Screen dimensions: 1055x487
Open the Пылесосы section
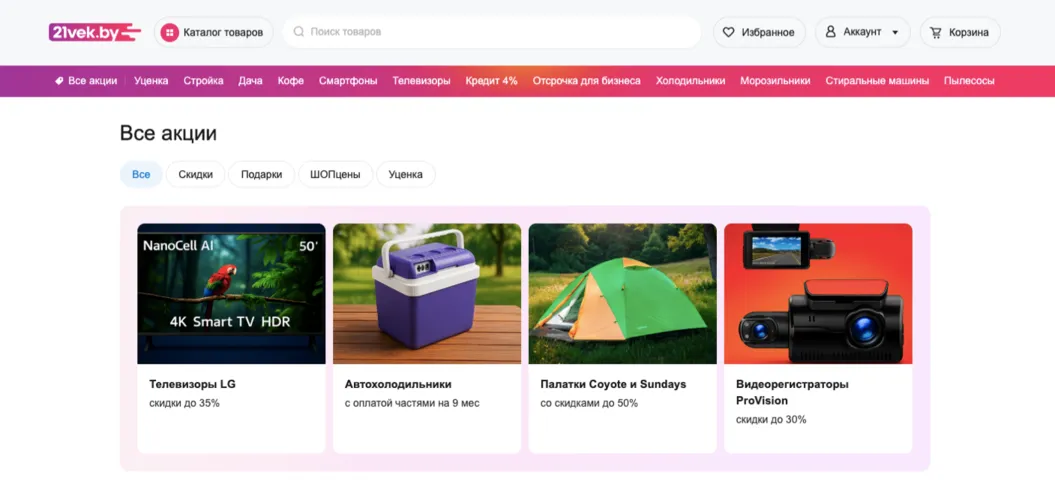point(969,81)
